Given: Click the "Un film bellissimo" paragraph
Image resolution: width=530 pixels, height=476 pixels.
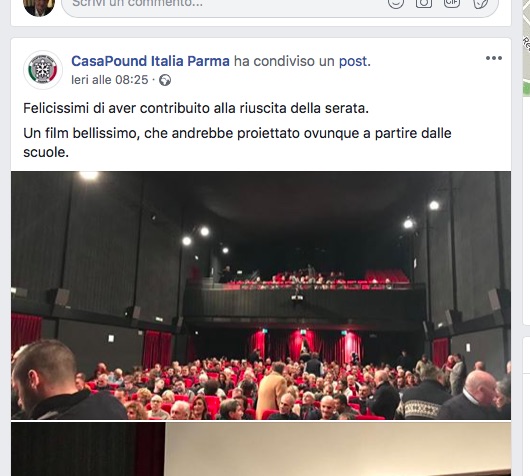Looking at the screenshot, I should pos(237,143).
